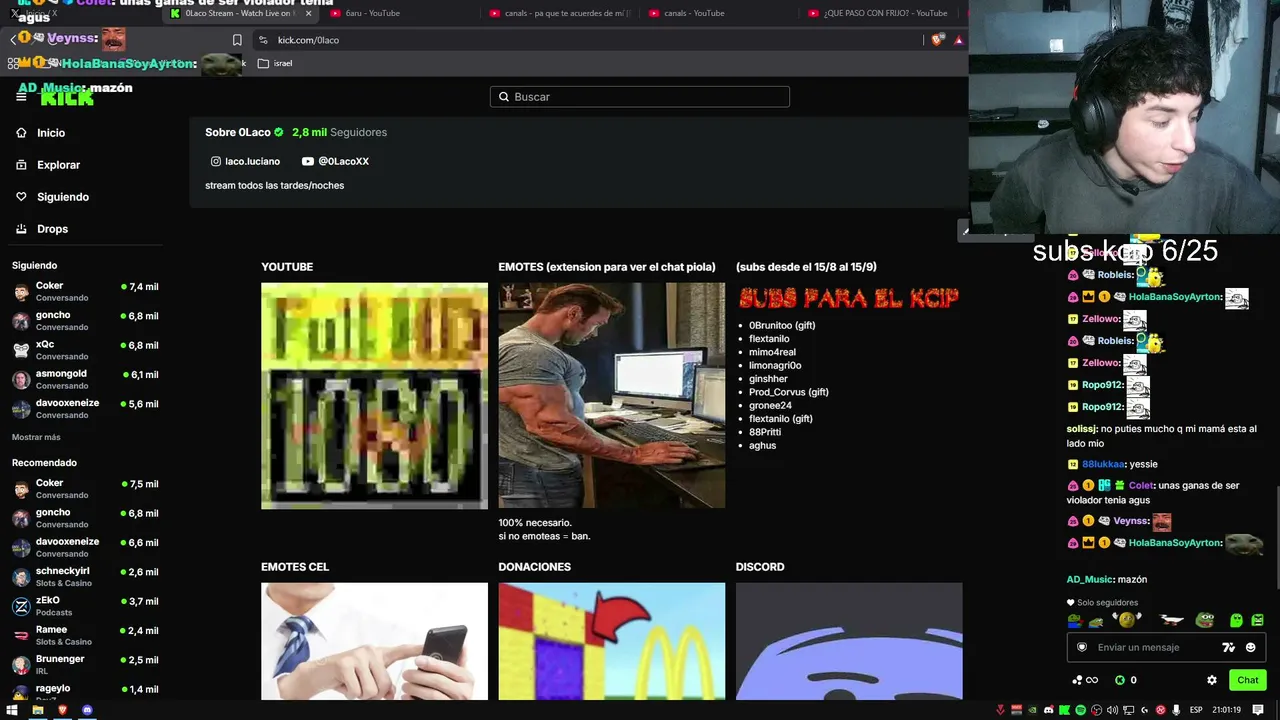Open Drops in the Kick sidebar

(x=52, y=229)
